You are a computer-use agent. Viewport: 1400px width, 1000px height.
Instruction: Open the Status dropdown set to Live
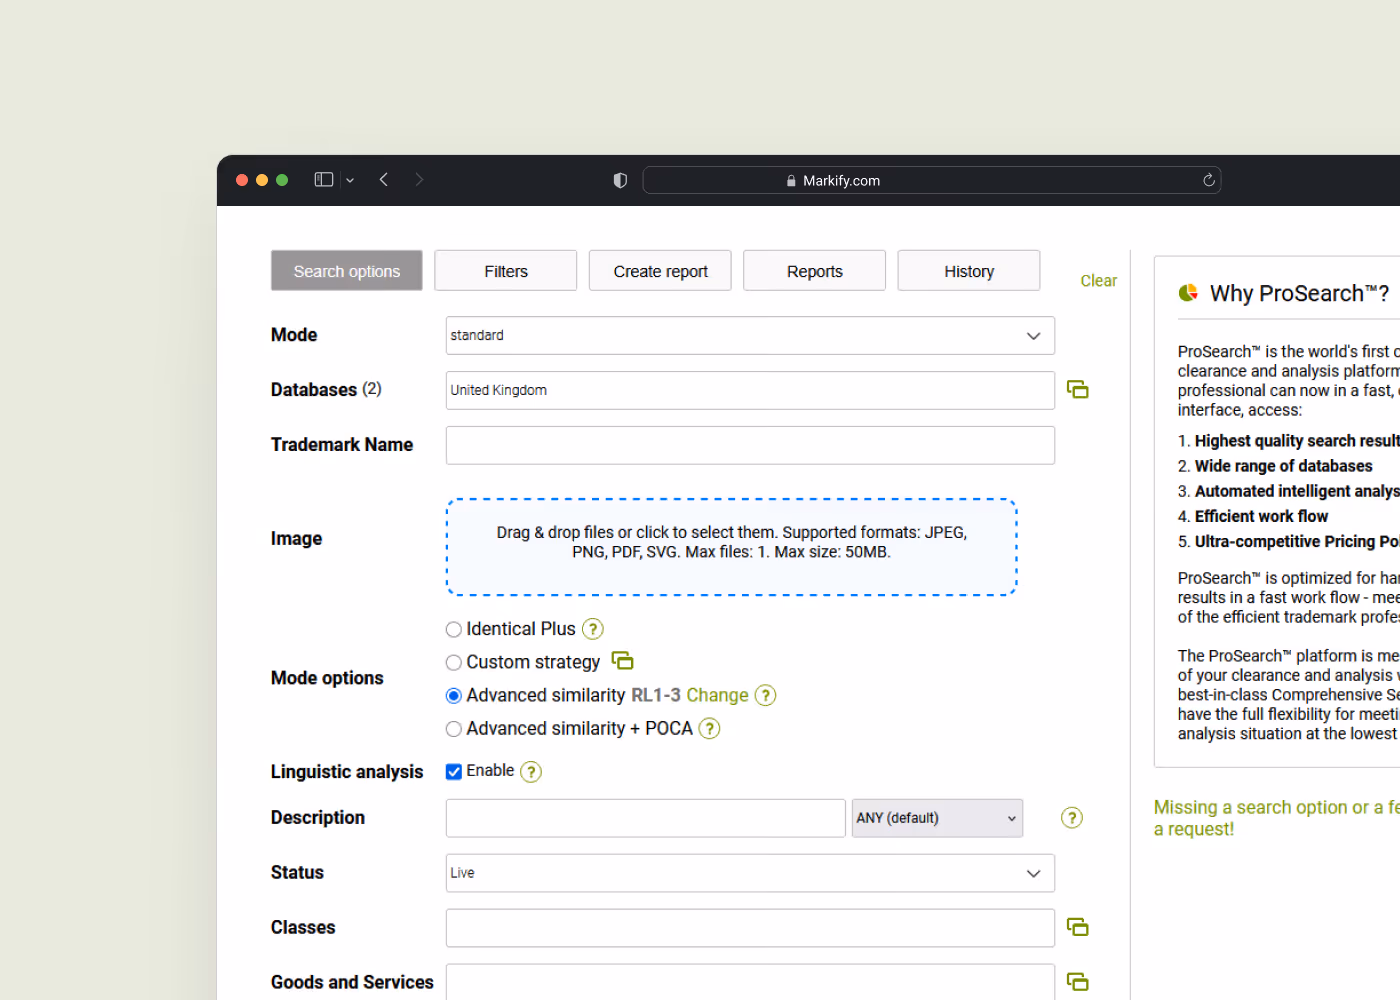(750, 873)
